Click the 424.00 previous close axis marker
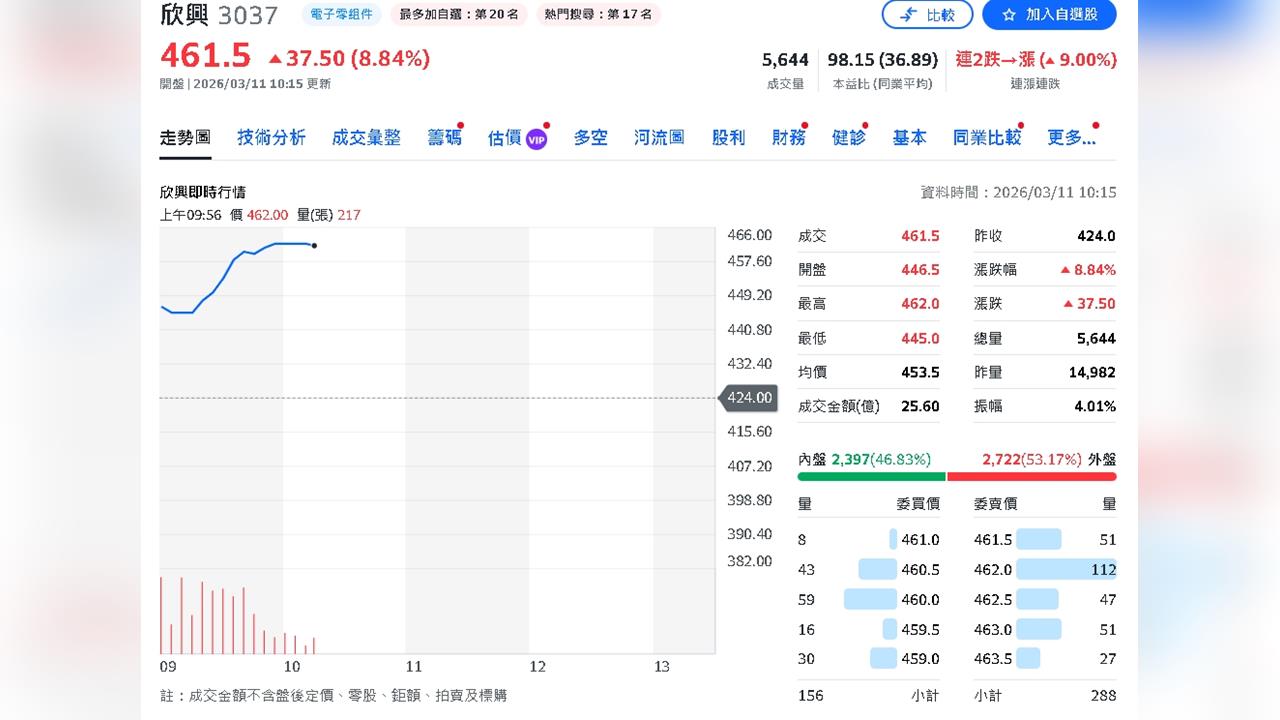 (751, 398)
